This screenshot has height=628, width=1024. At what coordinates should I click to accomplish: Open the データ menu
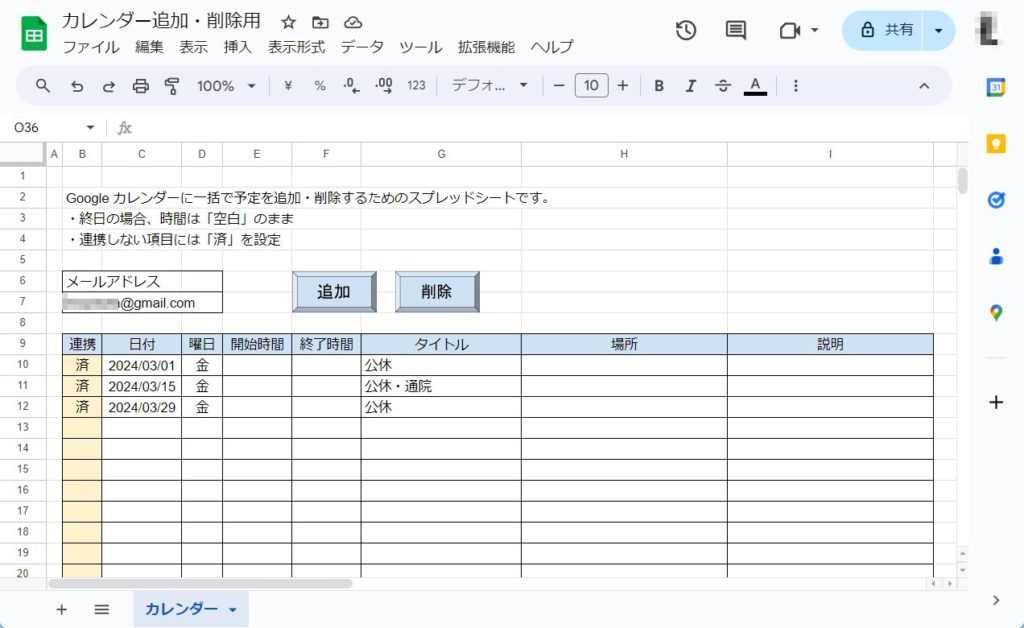[361, 47]
